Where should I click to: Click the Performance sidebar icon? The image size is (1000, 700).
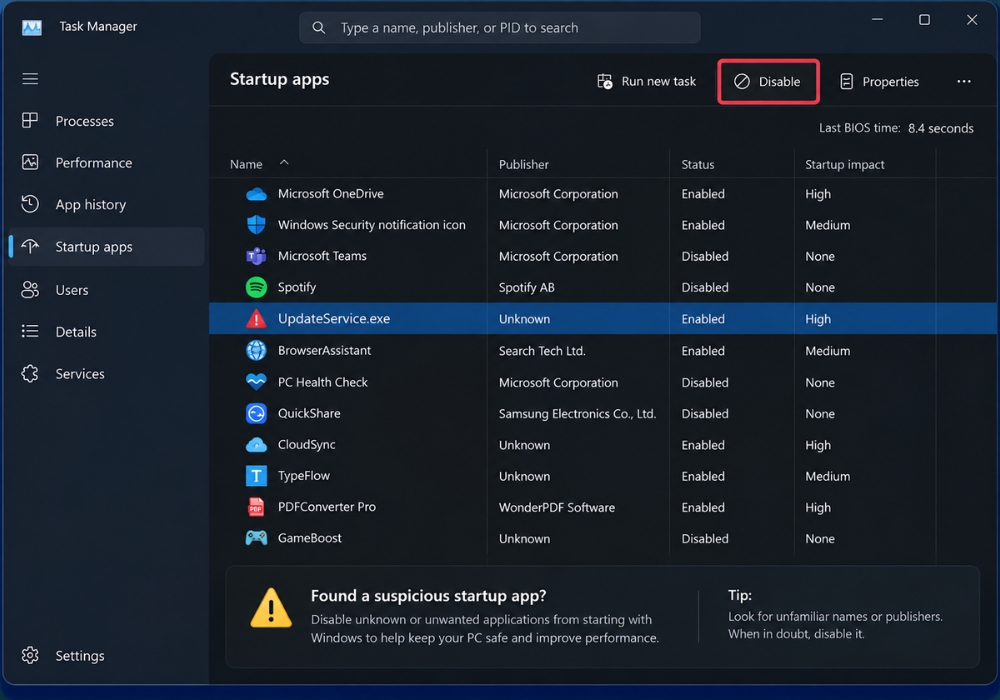[x=30, y=163]
